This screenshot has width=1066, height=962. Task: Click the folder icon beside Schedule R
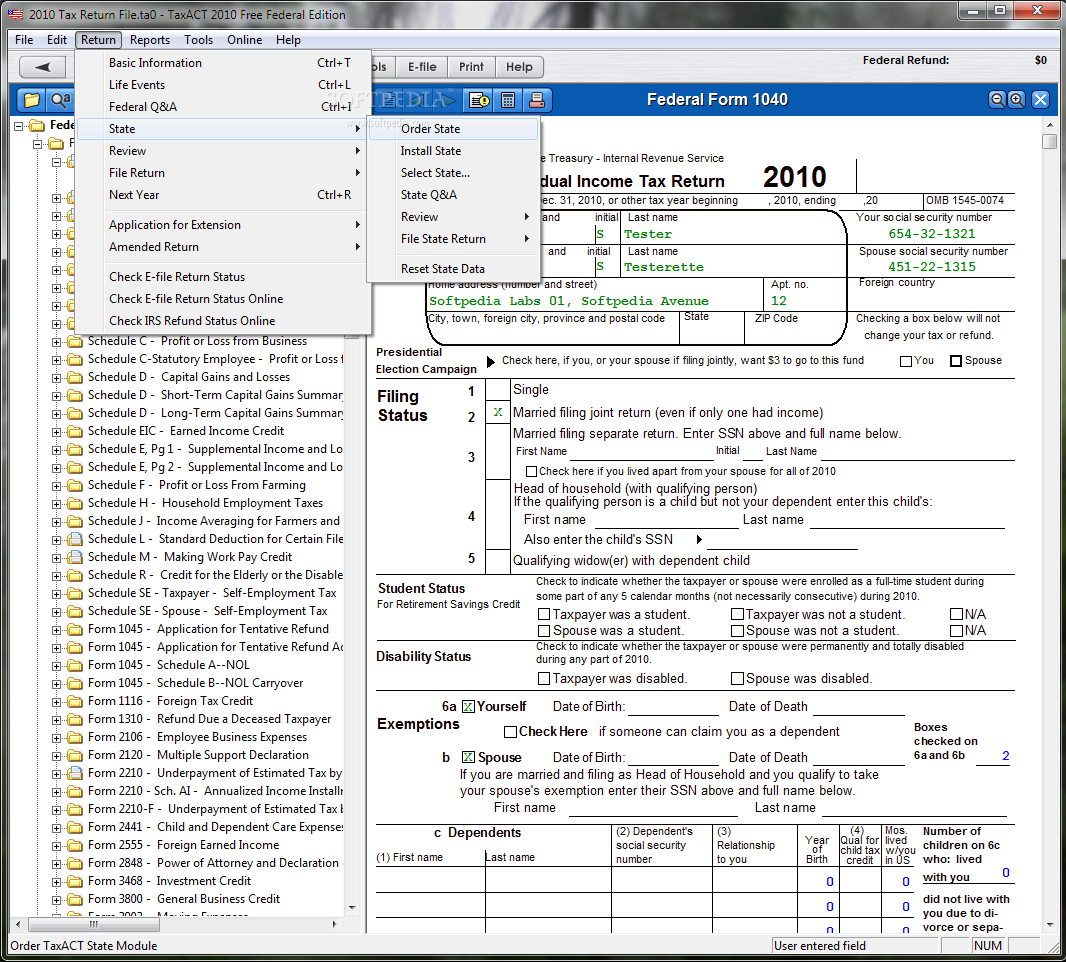(75, 575)
